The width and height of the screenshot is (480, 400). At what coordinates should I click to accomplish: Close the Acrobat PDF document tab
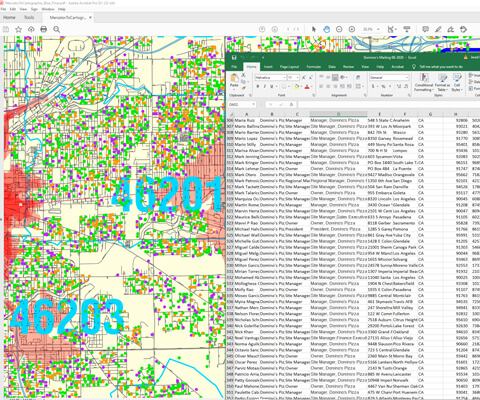(x=90, y=17)
